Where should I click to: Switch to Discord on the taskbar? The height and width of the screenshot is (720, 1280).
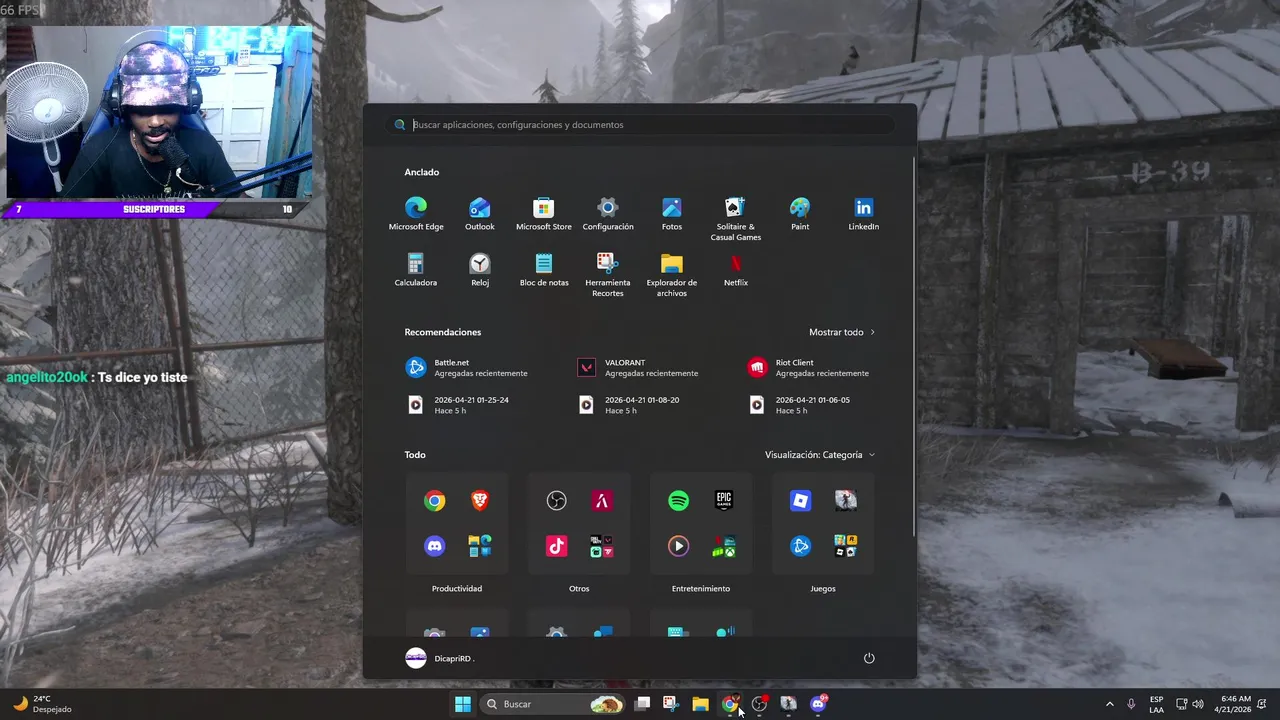tap(818, 704)
